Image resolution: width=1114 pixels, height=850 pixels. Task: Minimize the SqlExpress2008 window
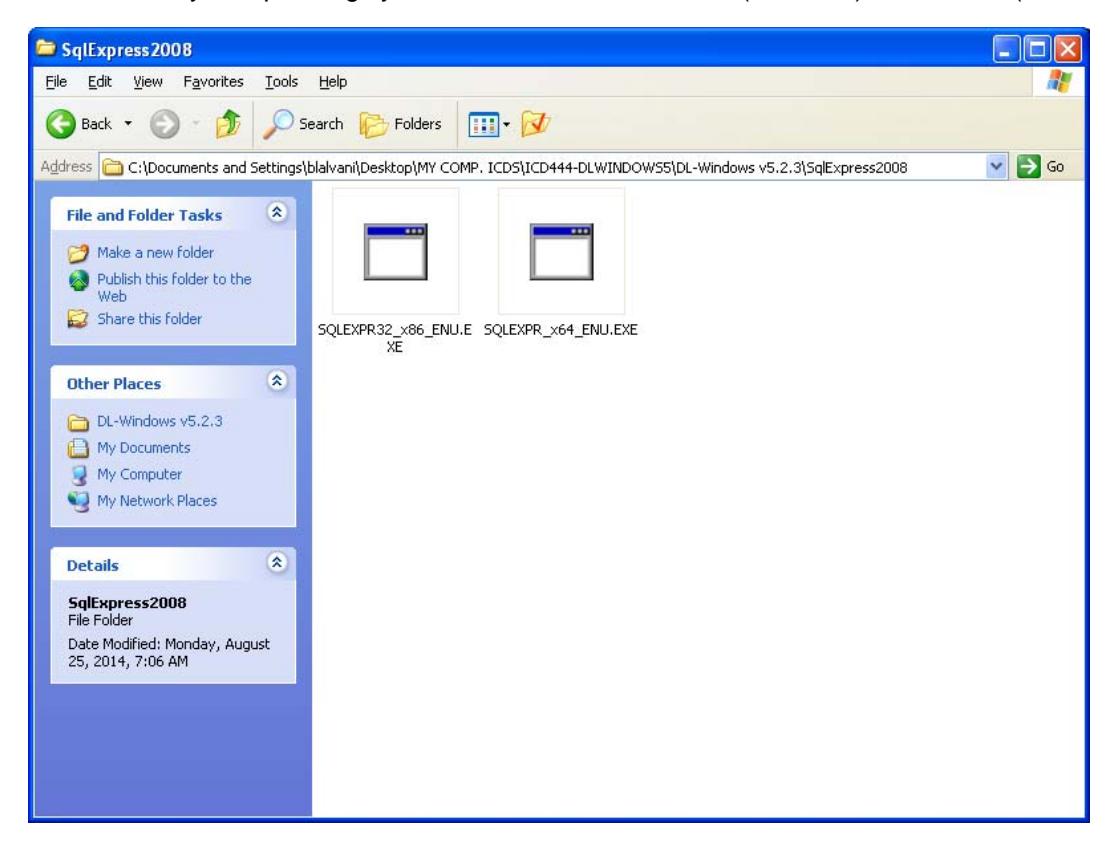[x=1005, y=49]
